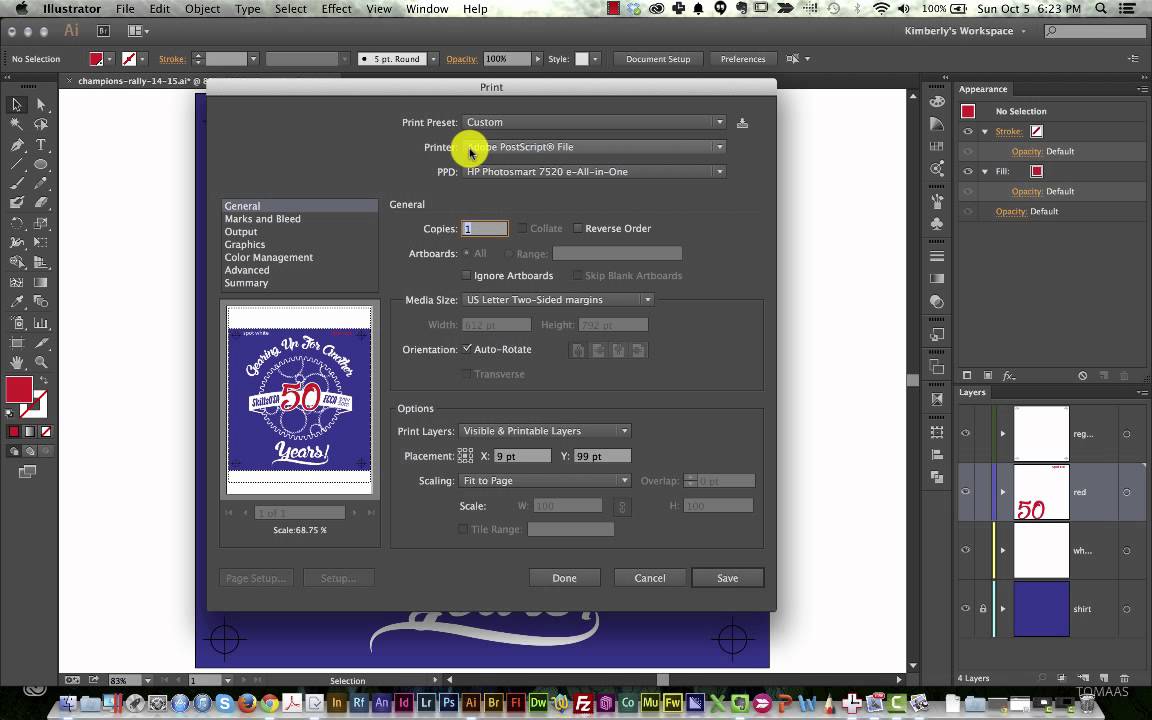Select the Selection tool arrow
Image resolution: width=1152 pixels, height=720 pixels.
click(17, 104)
